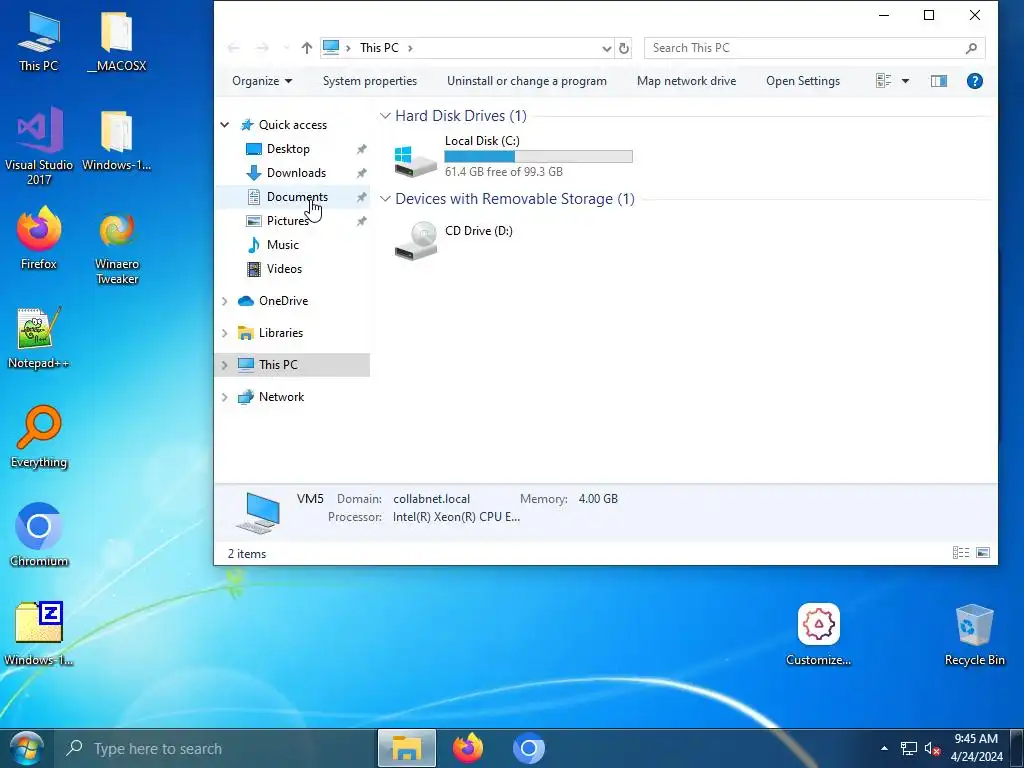Open Downloads in Quick access
This screenshot has height=768, width=1024.
click(x=296, y=173)
